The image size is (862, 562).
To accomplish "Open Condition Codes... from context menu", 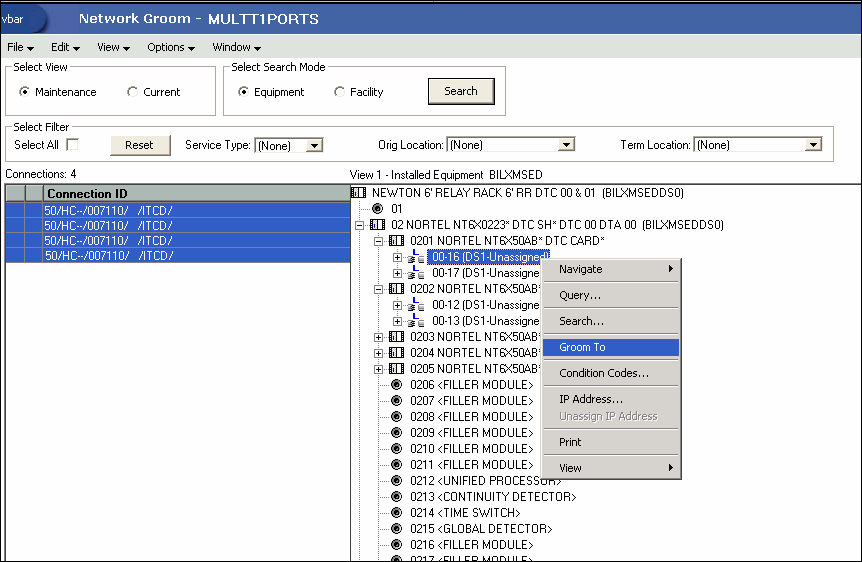I will pyautogui.click(x=611, y=373).
